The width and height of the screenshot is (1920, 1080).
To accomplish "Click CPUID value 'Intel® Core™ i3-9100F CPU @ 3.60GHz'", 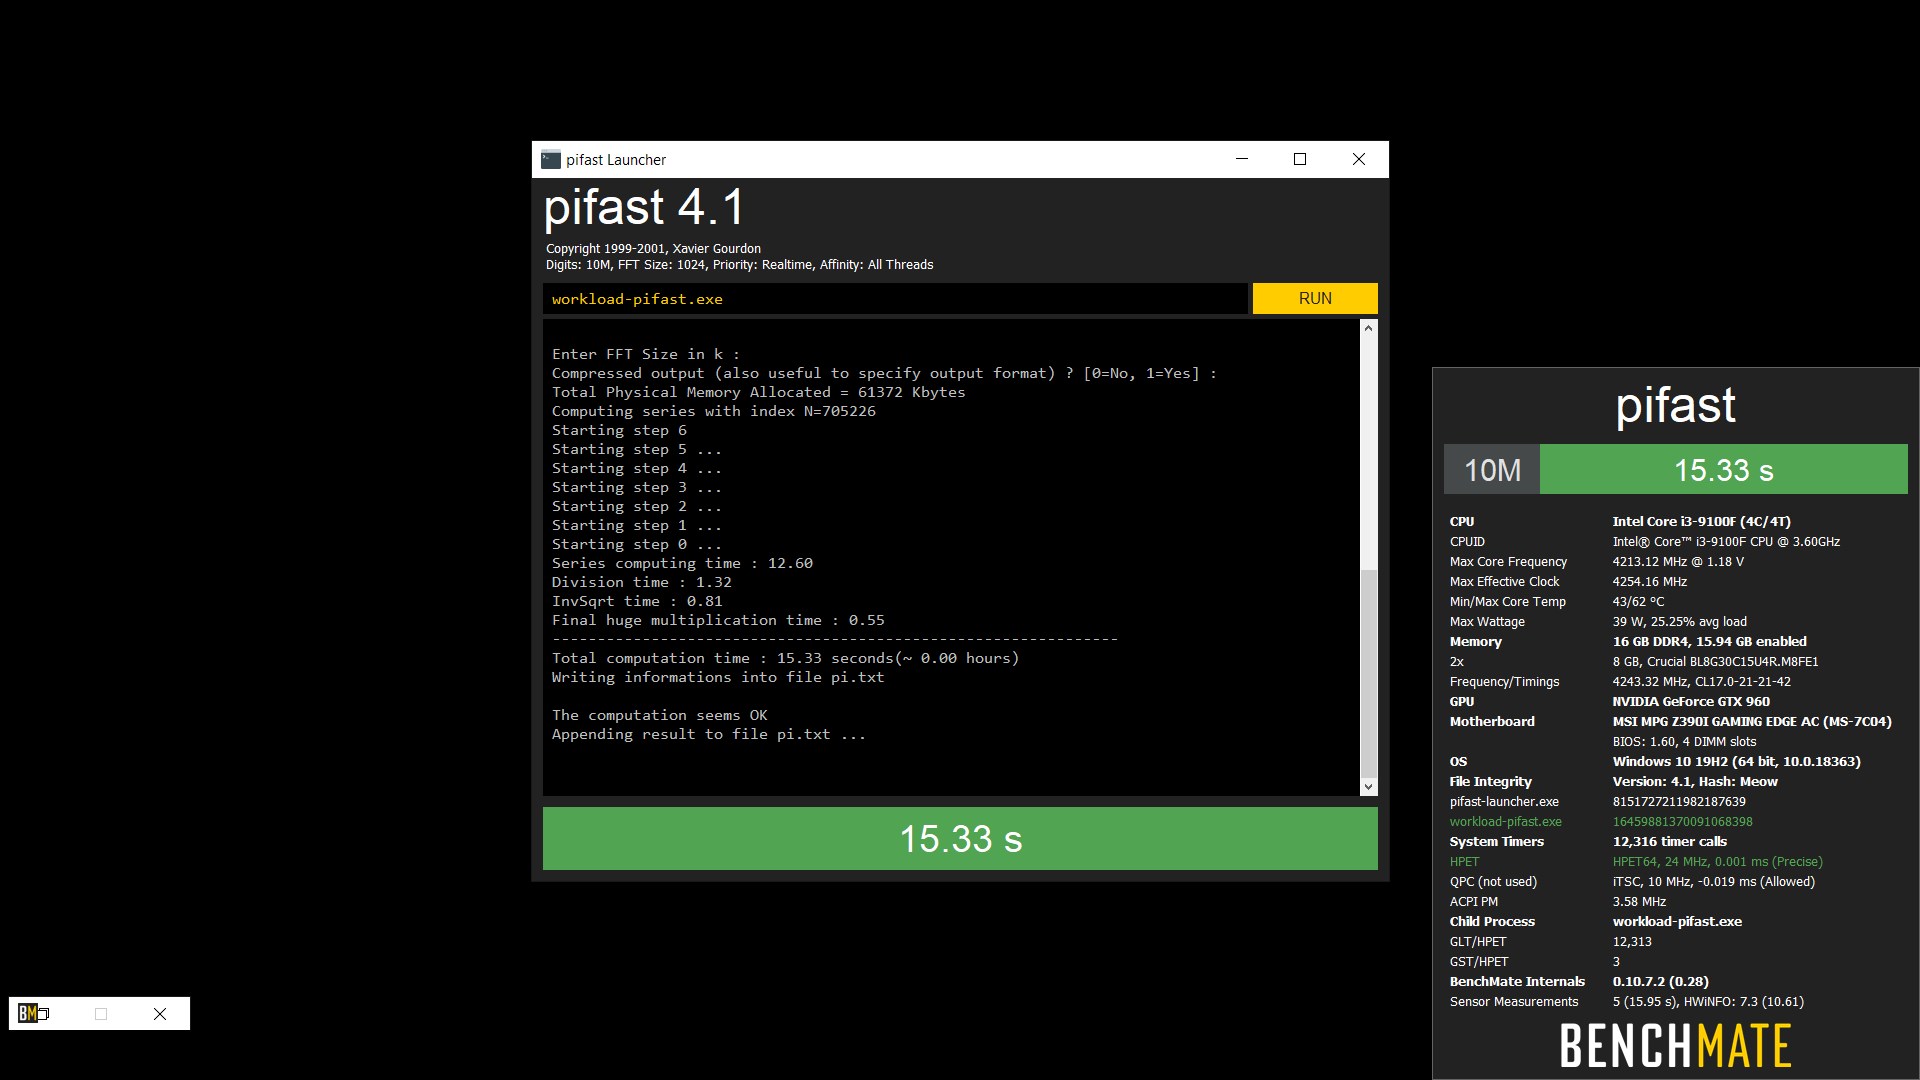I will (x=1726, y=542).
